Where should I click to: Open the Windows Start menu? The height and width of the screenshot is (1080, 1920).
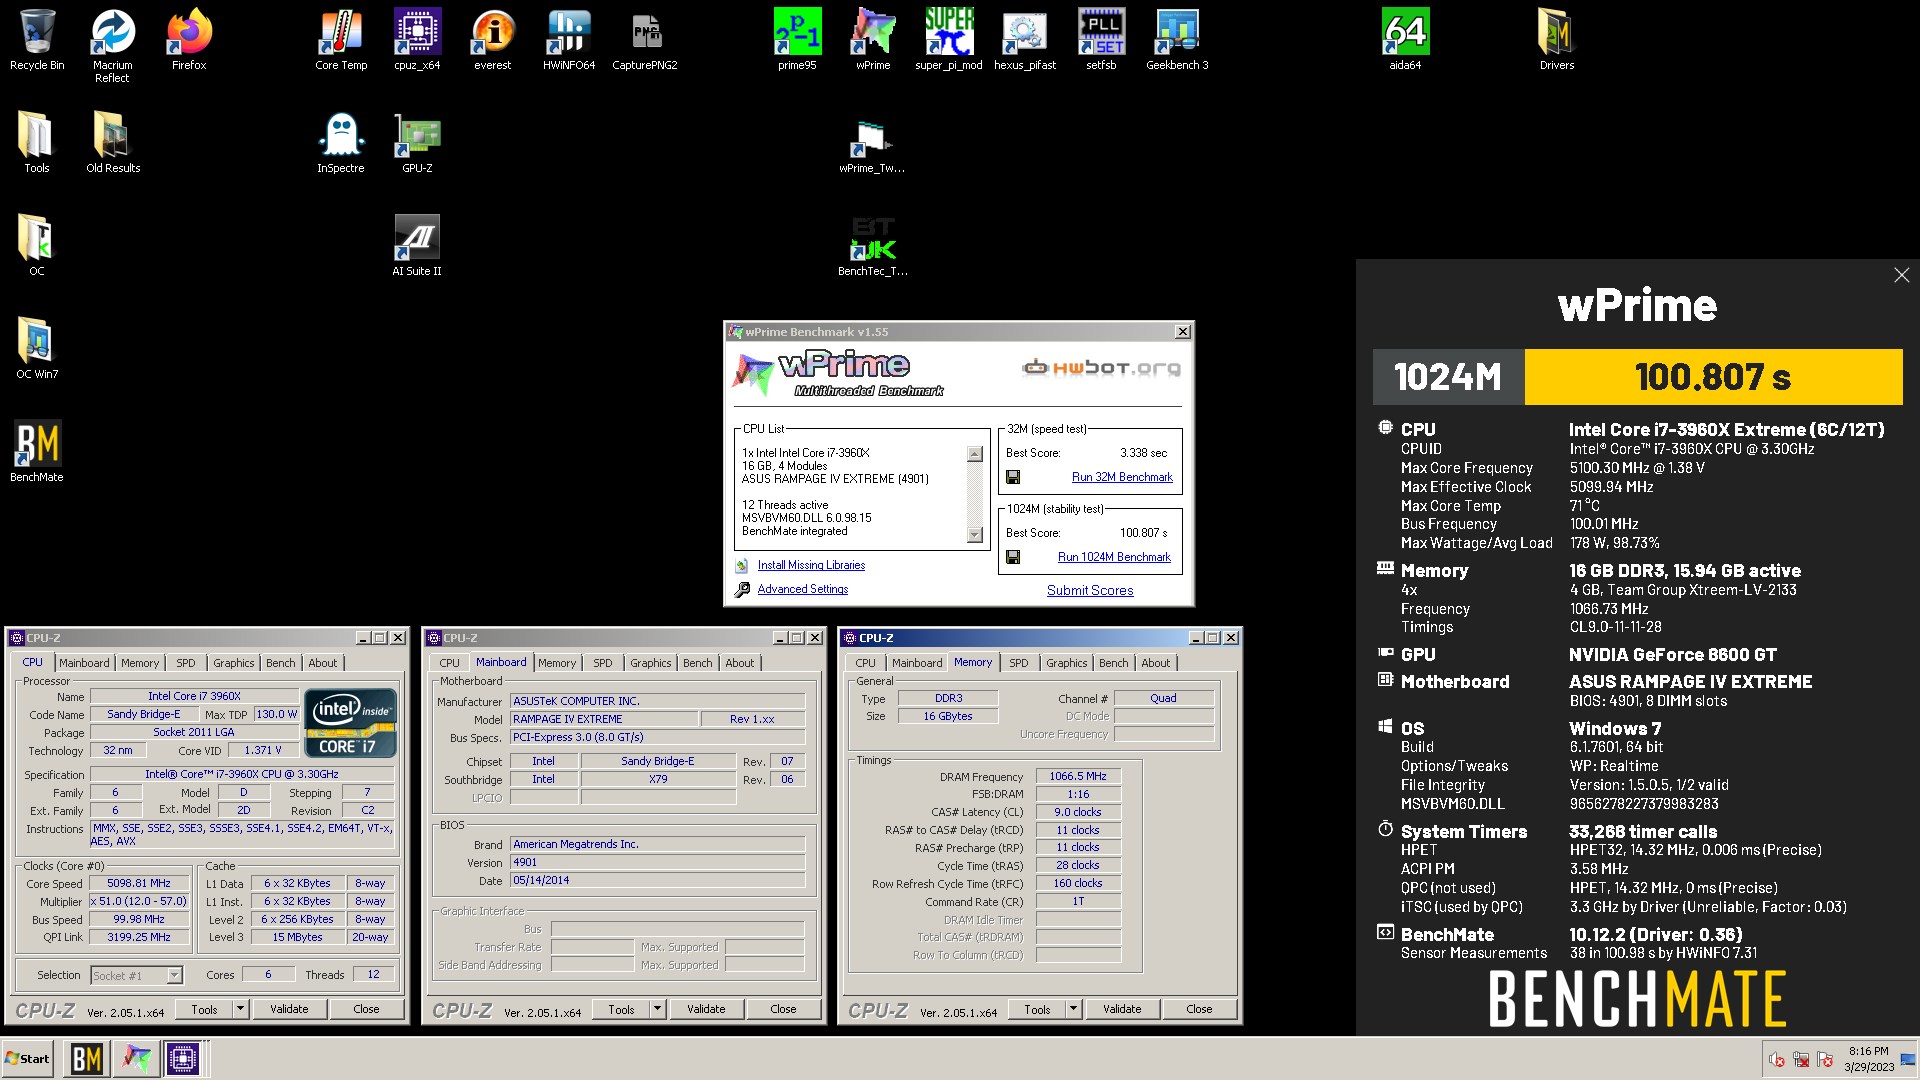pyautogui.click(x=27, y=1059)
